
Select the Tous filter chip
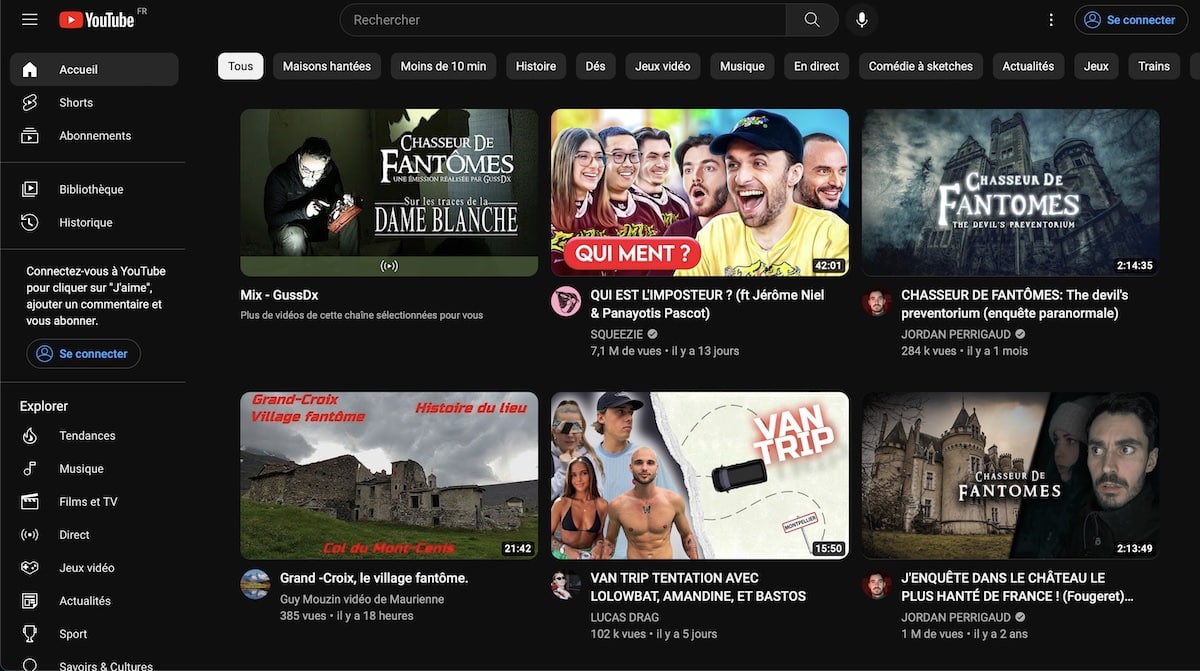240,66
